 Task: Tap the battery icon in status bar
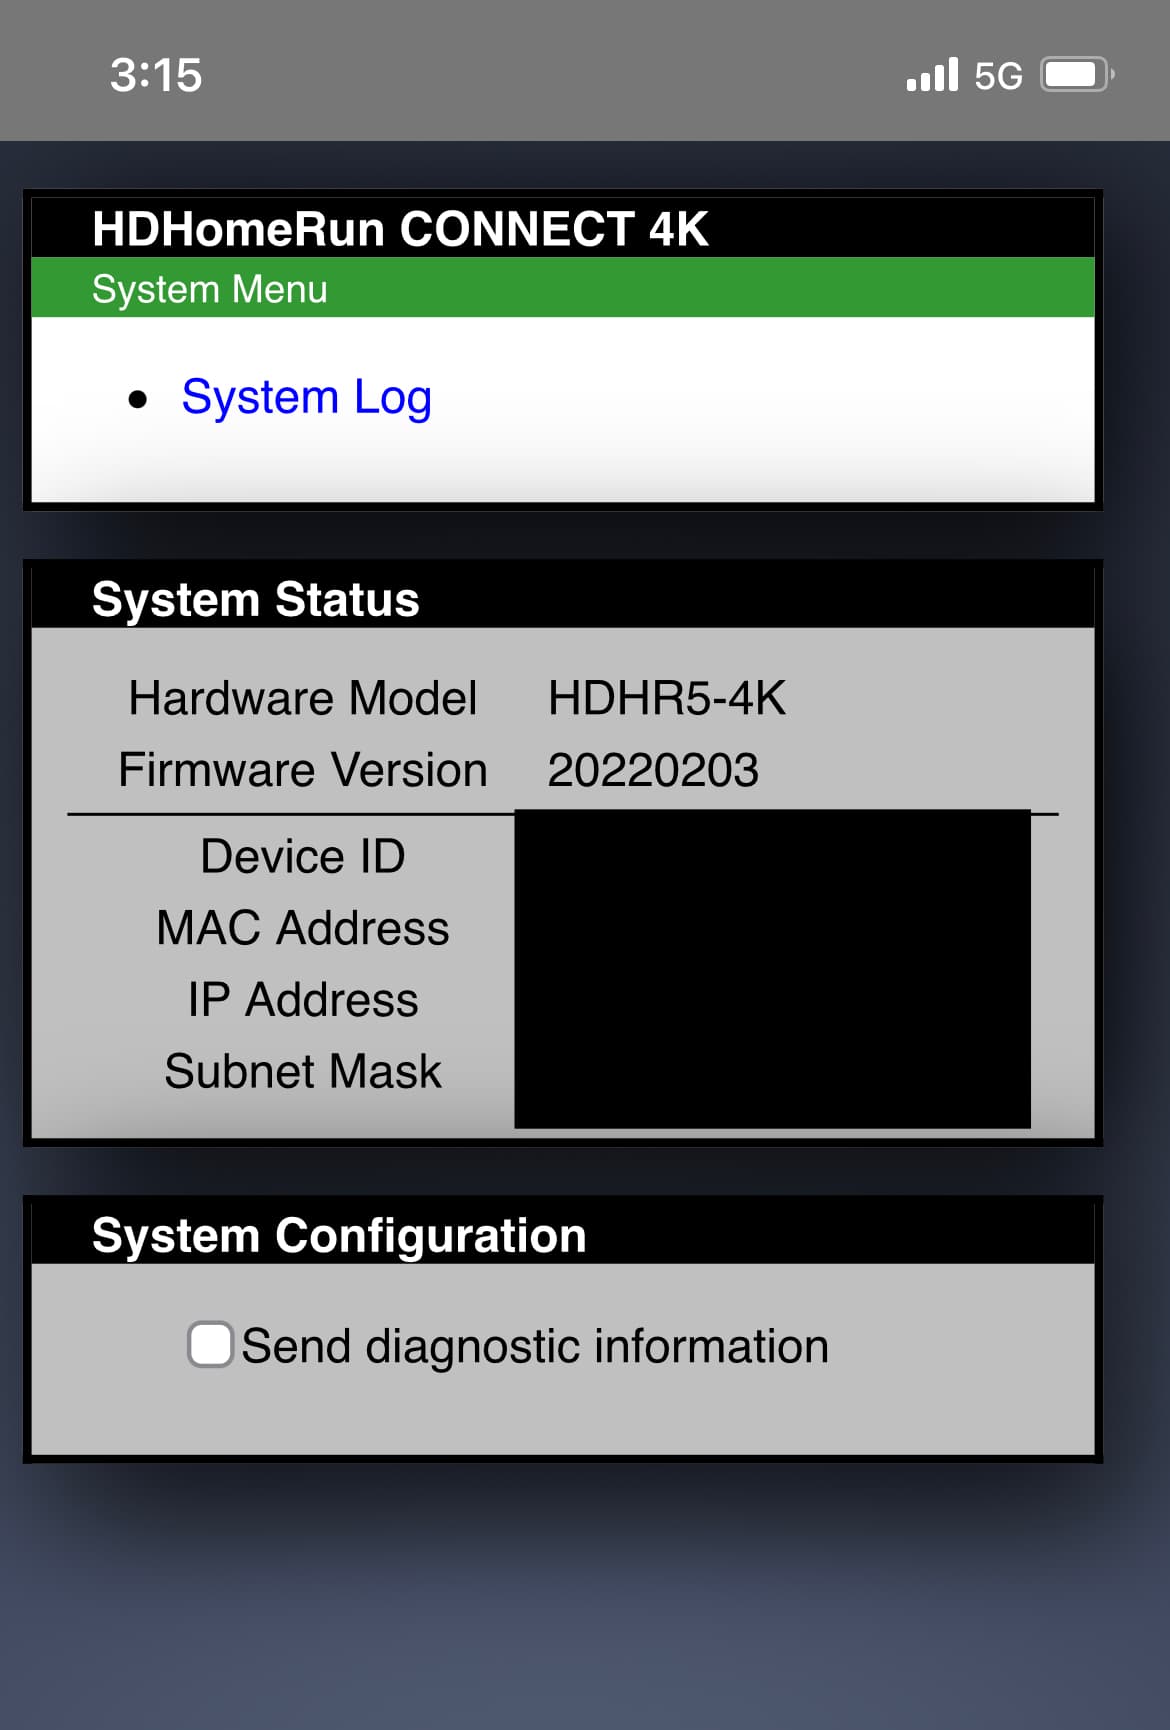tap(1077, 75)
